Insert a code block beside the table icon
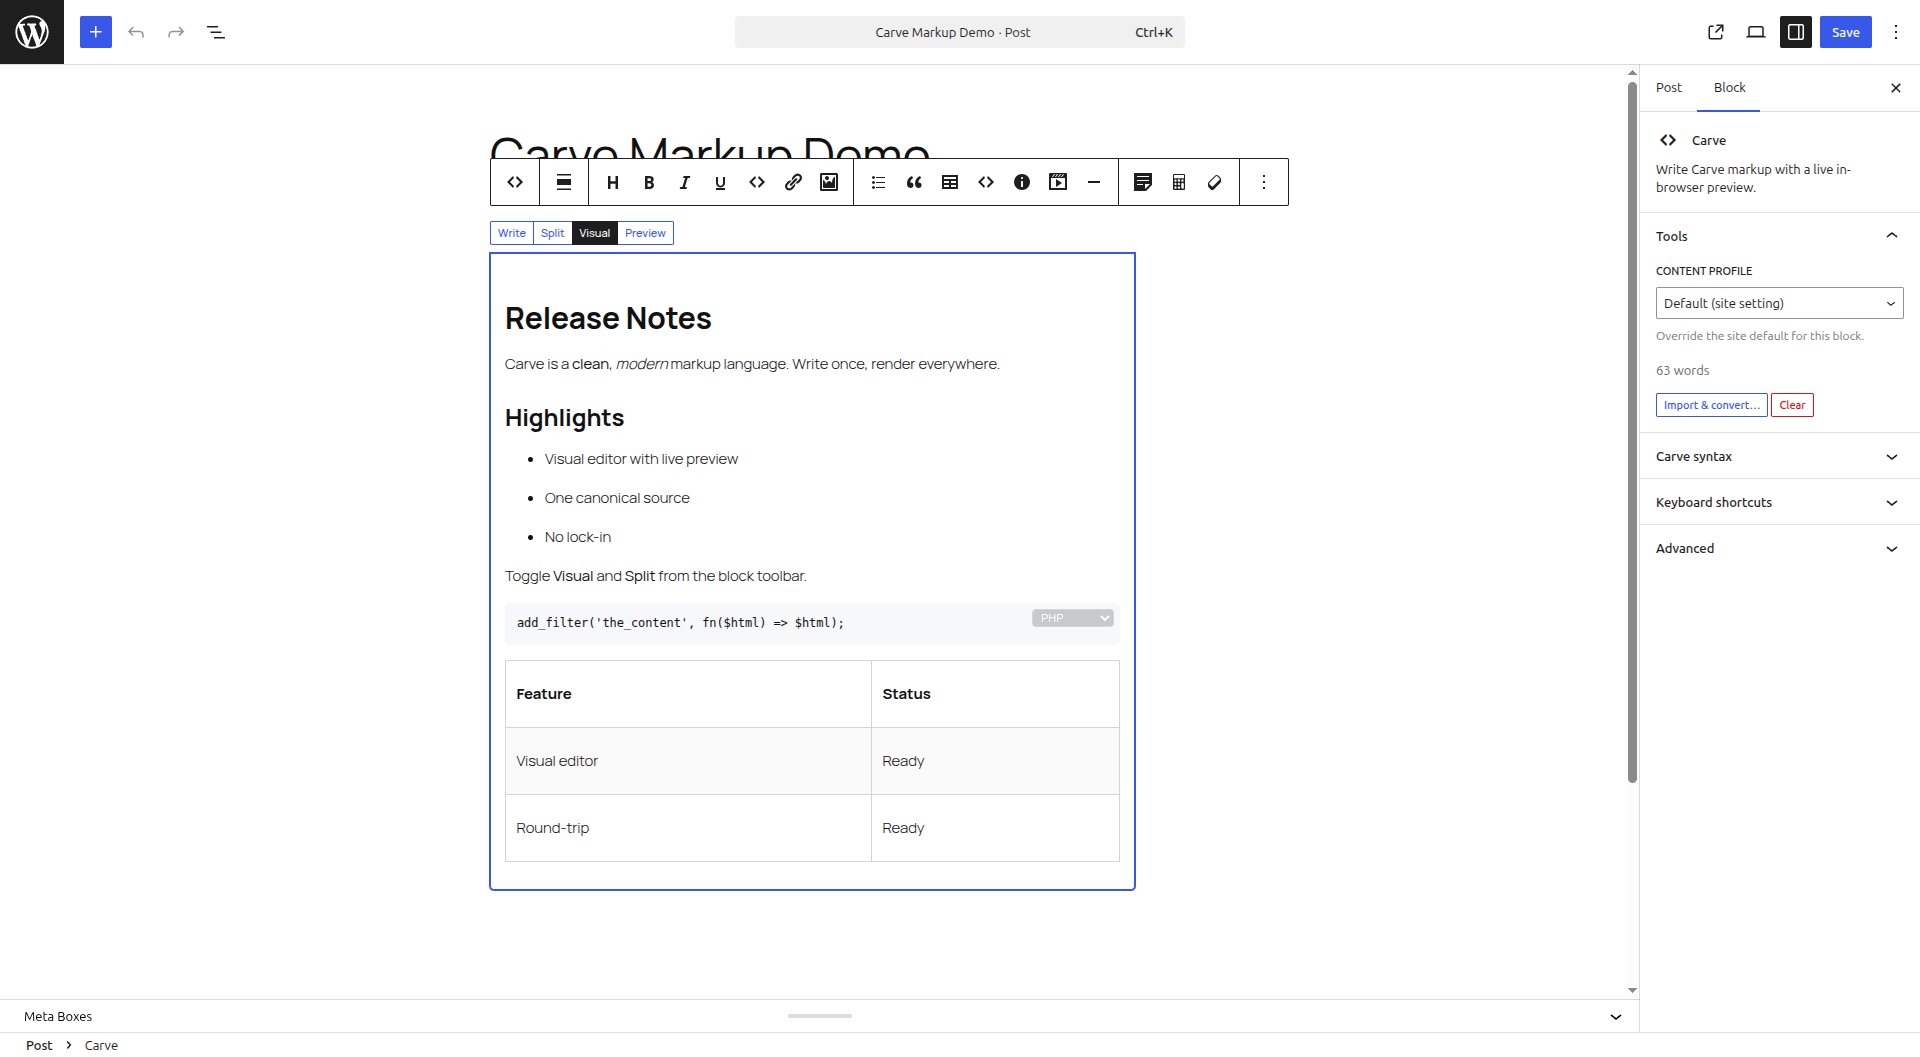 coord(986,182)
